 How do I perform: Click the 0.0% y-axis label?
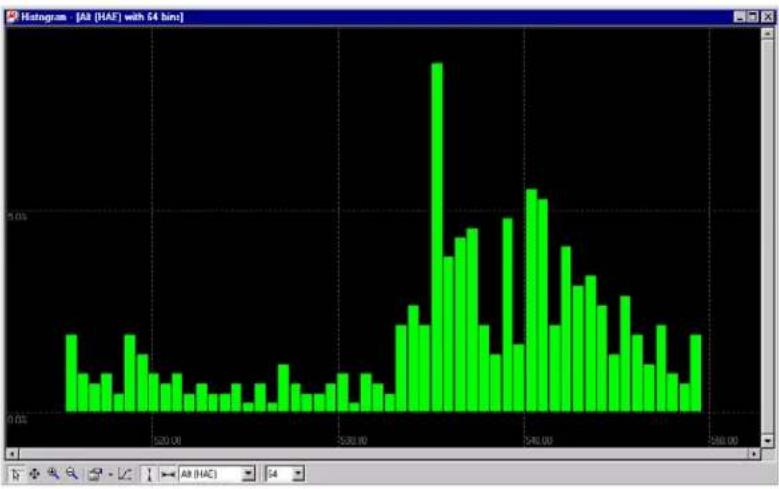tap(17, 419)
